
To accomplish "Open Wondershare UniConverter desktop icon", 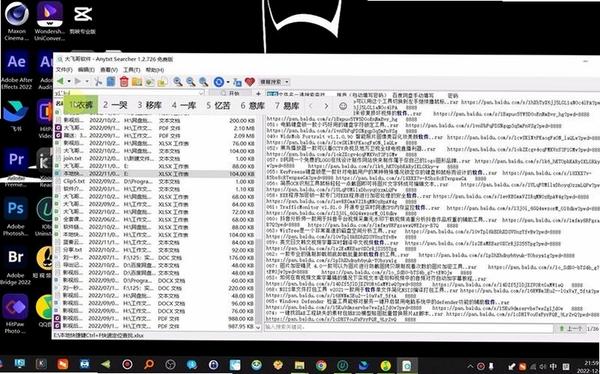I will pos(50,21).
